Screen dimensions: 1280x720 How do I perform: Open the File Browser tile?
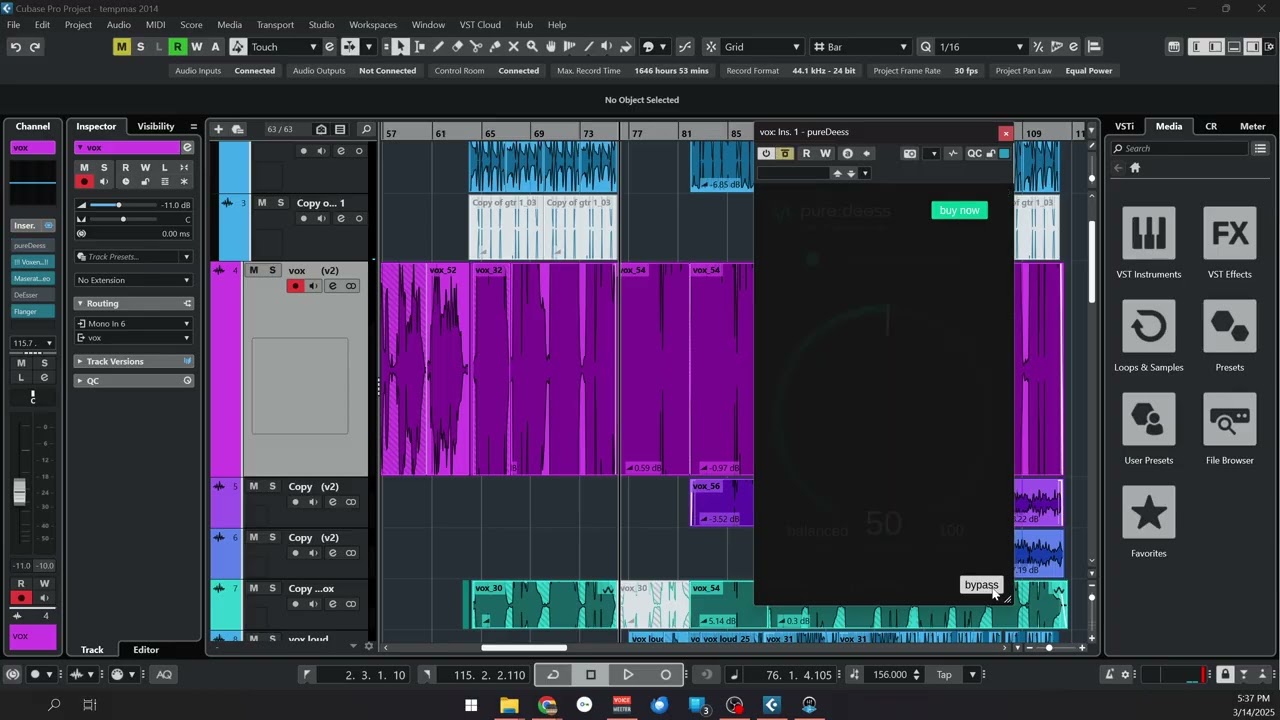pos(1229,419)
